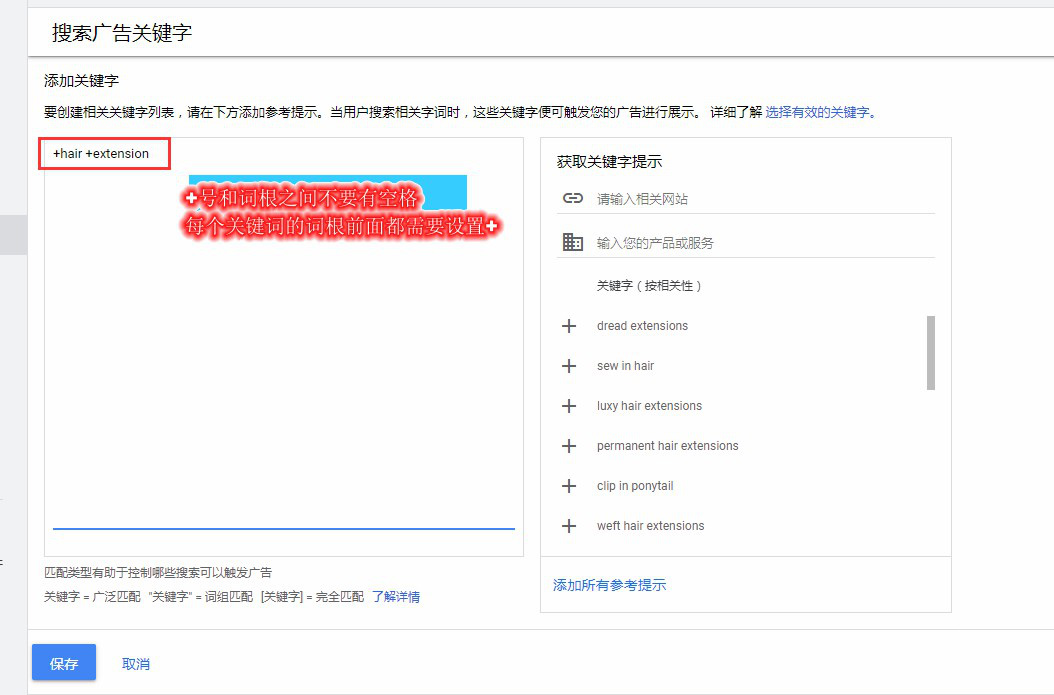Select the weft hair extensions suggestion text
1054x695 pixels.
tap(650, 526)
